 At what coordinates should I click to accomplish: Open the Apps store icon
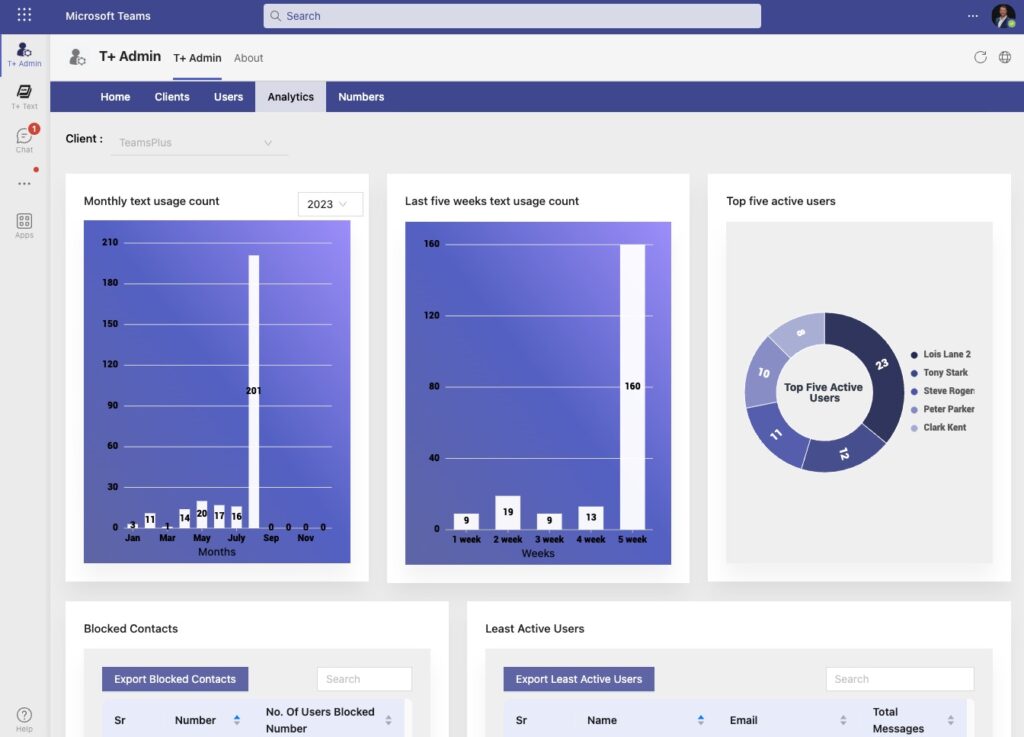24,225
